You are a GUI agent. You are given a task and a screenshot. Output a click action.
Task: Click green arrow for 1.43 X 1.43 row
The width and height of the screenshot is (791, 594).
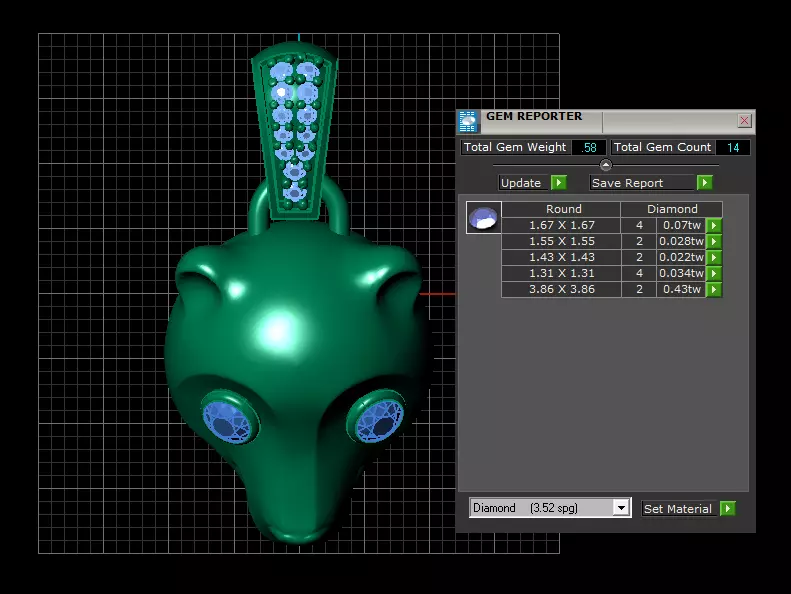click(714, 257)
